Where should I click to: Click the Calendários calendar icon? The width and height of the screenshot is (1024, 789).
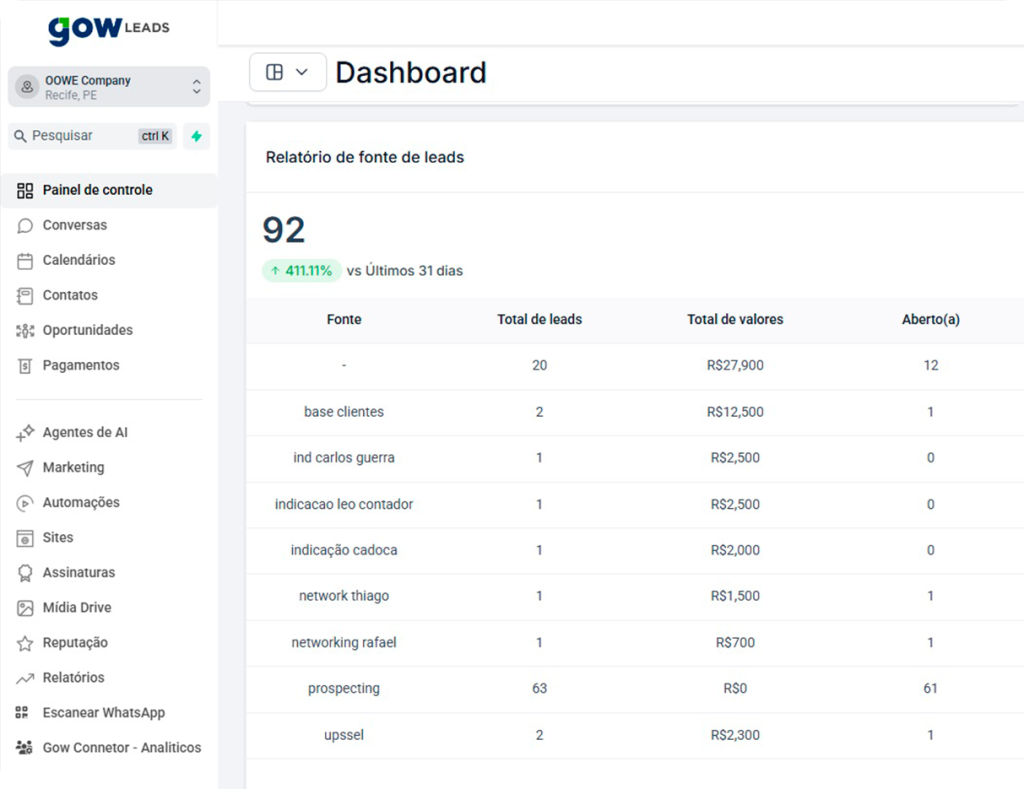pos(25,261)
